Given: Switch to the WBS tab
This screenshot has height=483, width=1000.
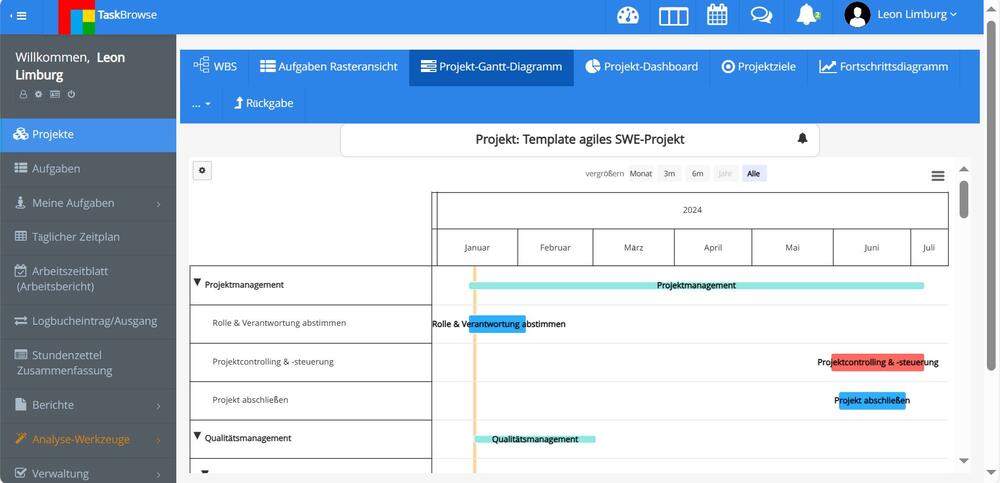Looking at the screenshot, I should coord(215,66).
